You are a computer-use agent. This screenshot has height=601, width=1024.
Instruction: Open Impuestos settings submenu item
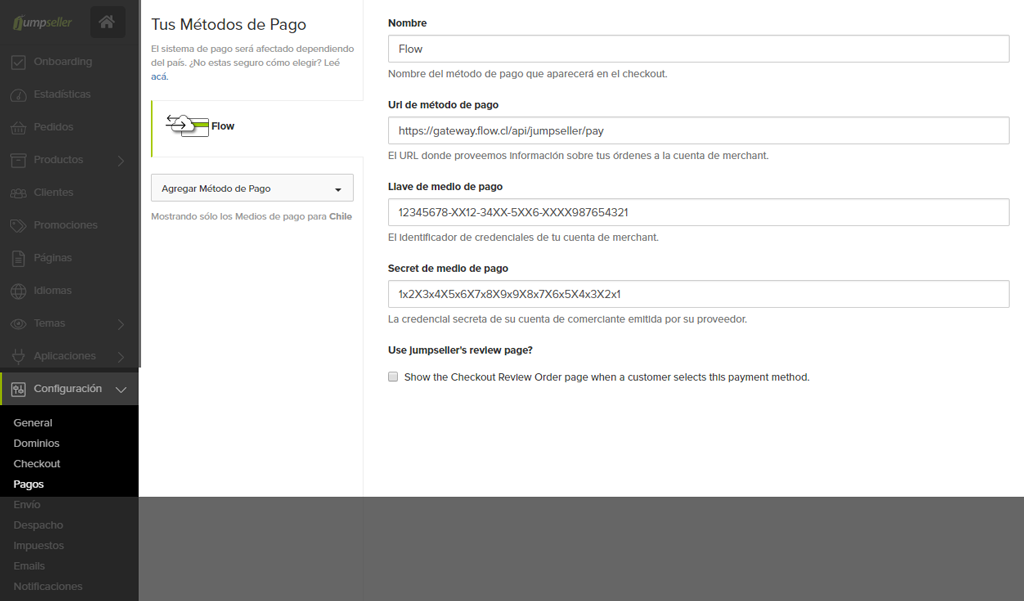pyautogui.click(x=39, y=545)
